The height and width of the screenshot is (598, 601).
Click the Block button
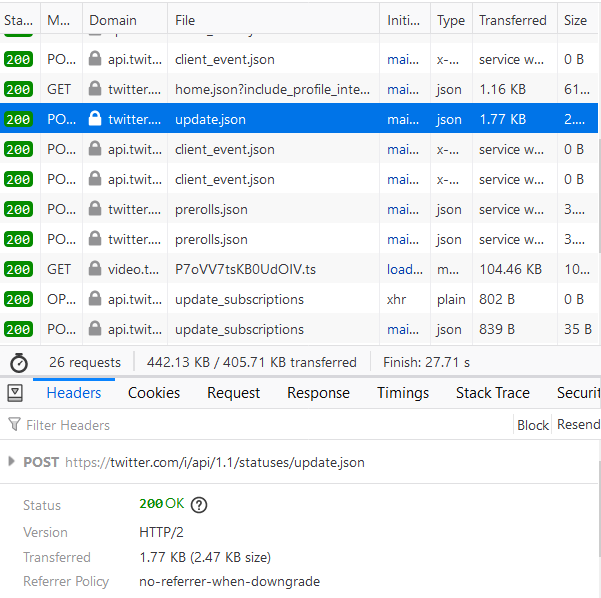(532, 425)
